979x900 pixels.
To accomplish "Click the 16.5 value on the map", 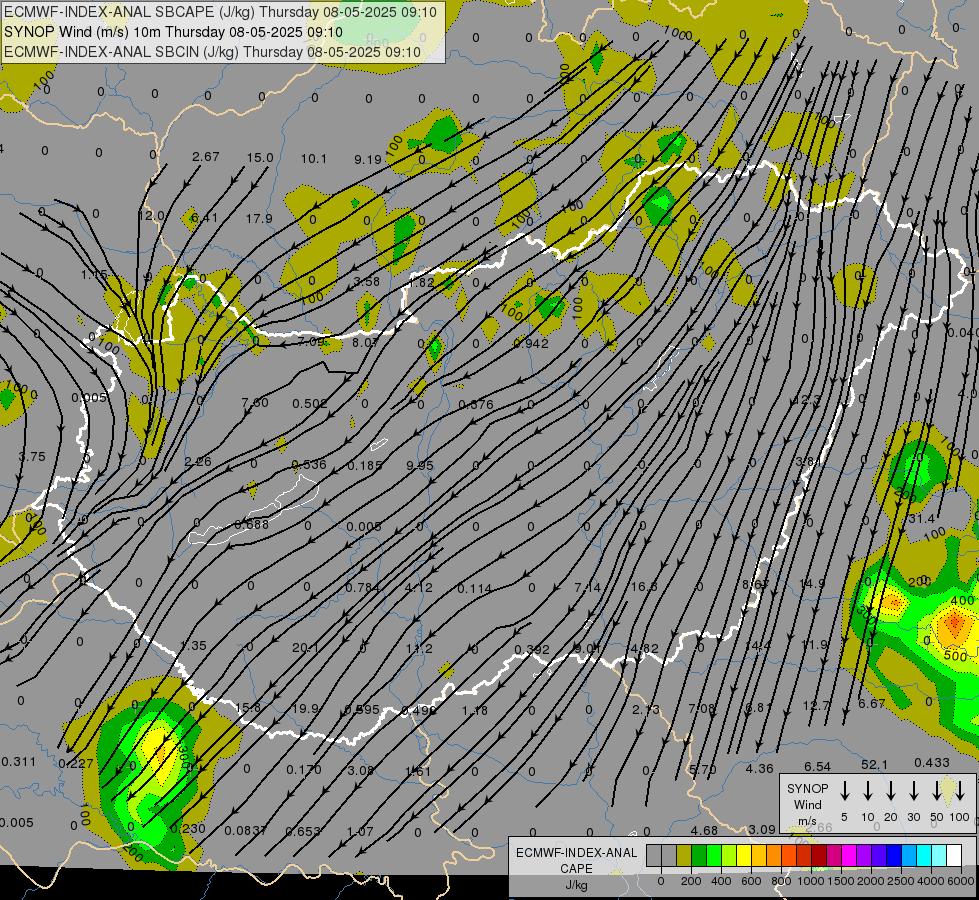I will [644, 586].
